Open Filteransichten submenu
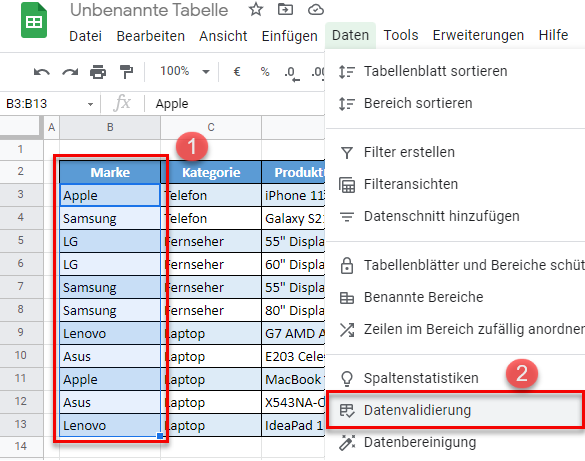Viewport: 585px width, 461px height. (455, 184)
